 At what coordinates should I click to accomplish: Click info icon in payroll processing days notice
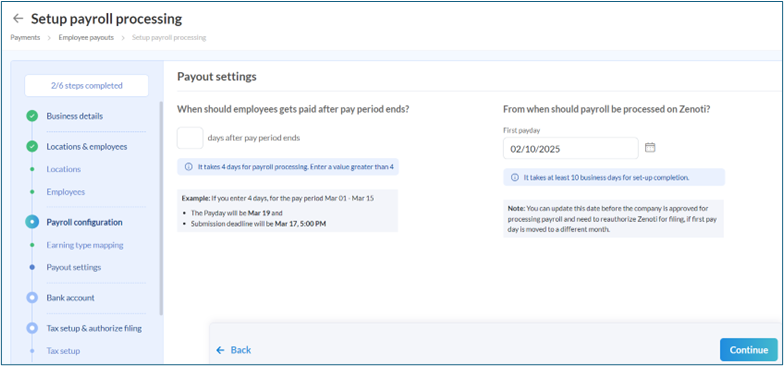click(188, 167)
